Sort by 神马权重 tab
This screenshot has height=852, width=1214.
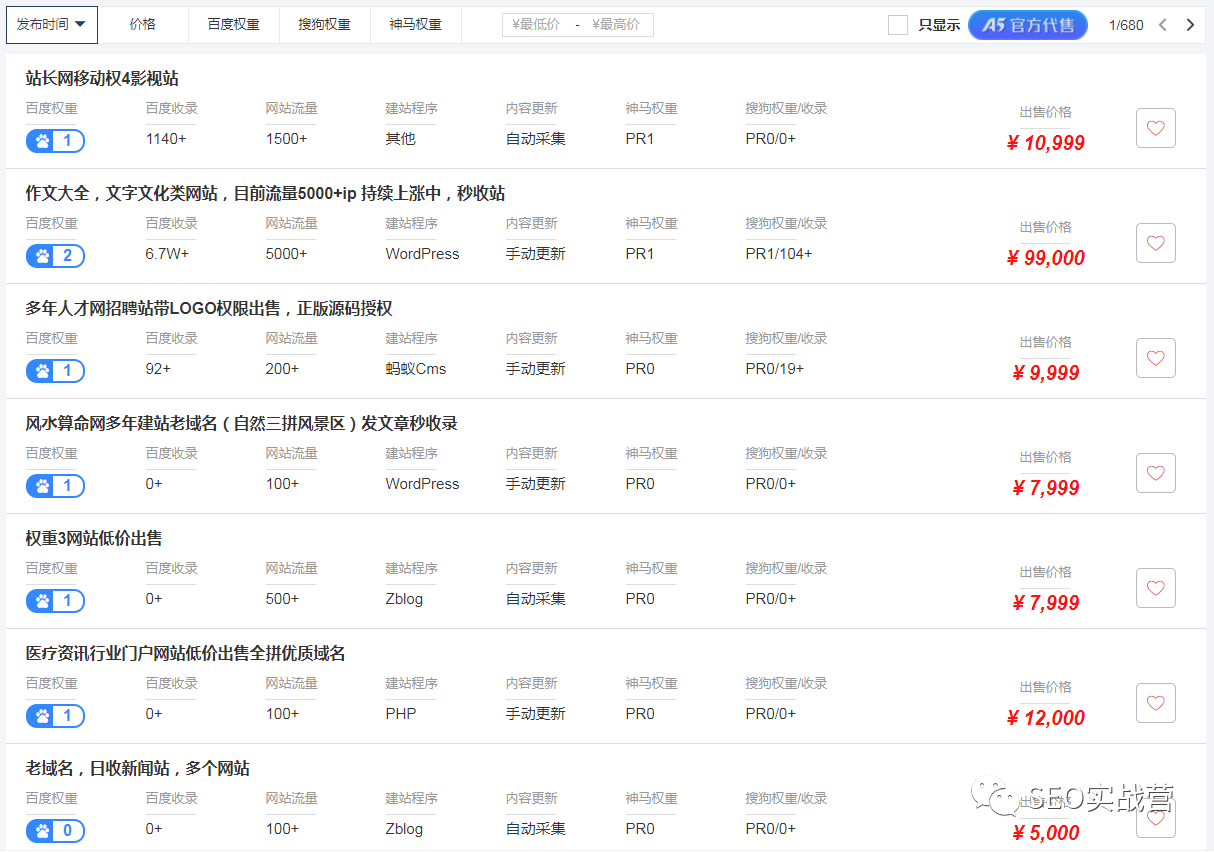coord(416,25)
